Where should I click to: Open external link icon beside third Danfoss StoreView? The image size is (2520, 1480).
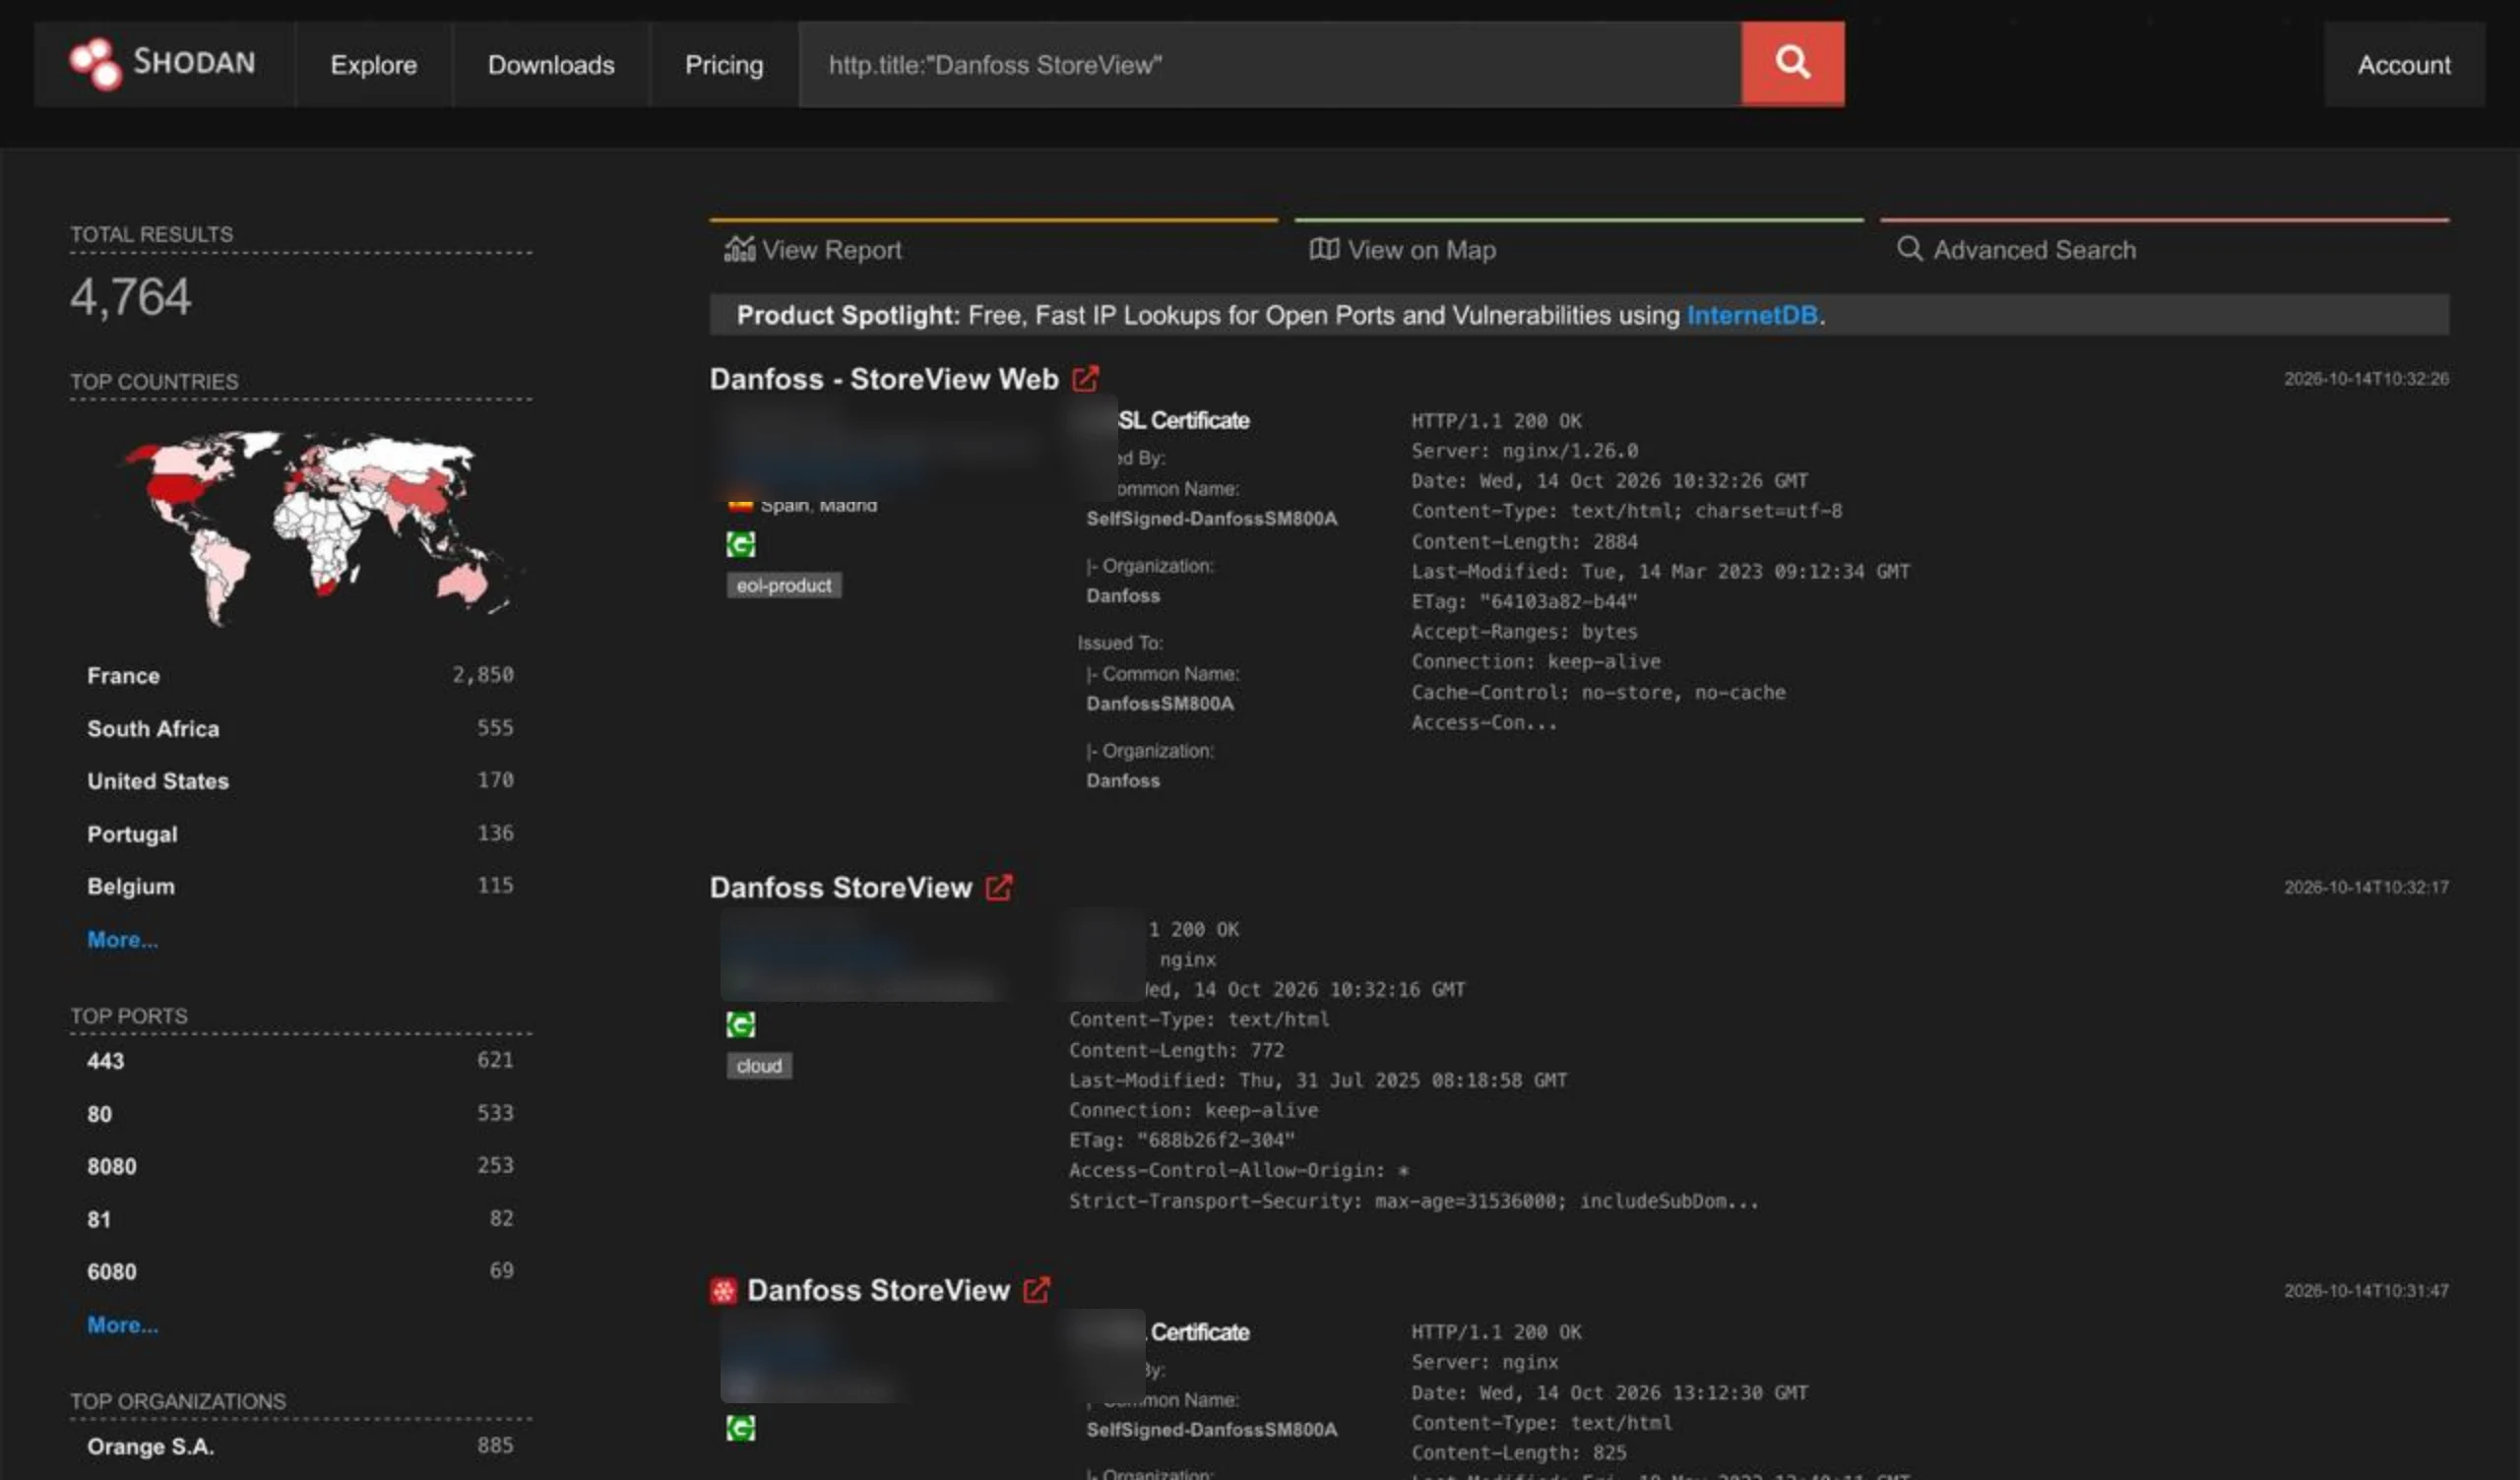[1036, 1290]
